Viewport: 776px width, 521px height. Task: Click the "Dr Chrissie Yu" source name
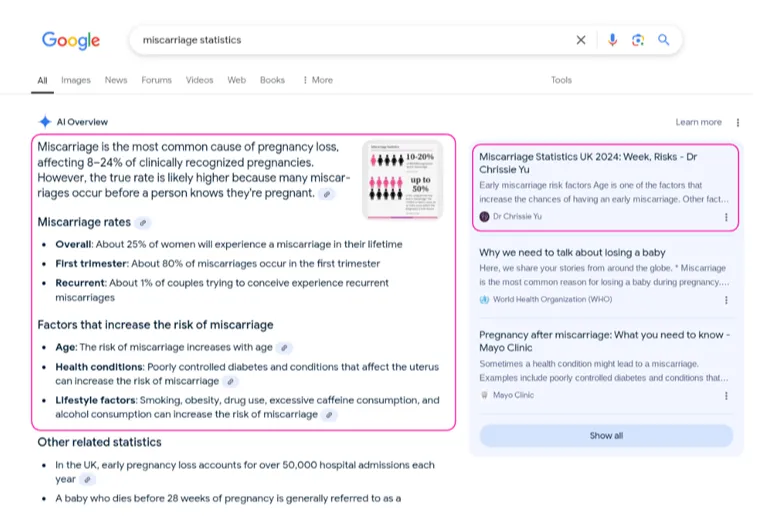tap(517, 217)
